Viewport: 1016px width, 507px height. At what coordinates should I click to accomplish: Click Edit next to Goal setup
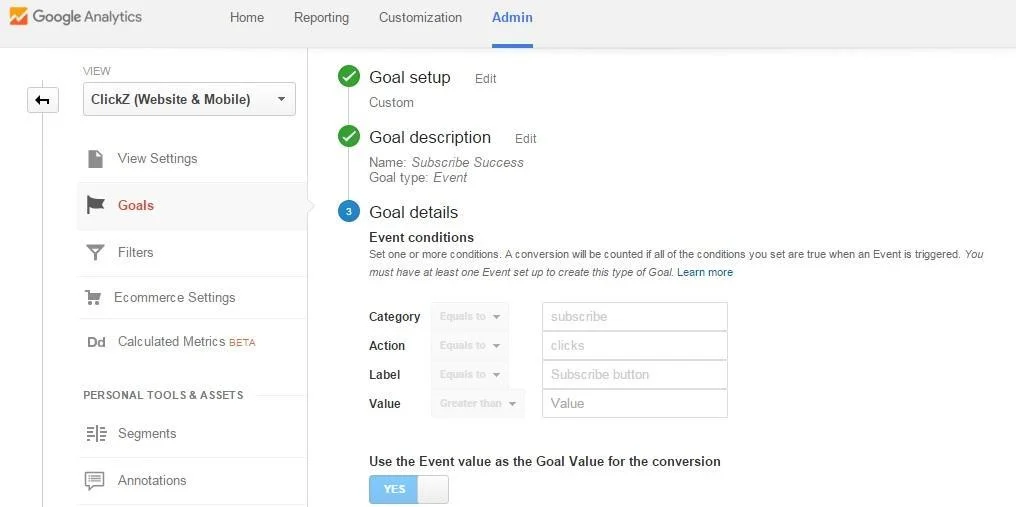(485, 79)
